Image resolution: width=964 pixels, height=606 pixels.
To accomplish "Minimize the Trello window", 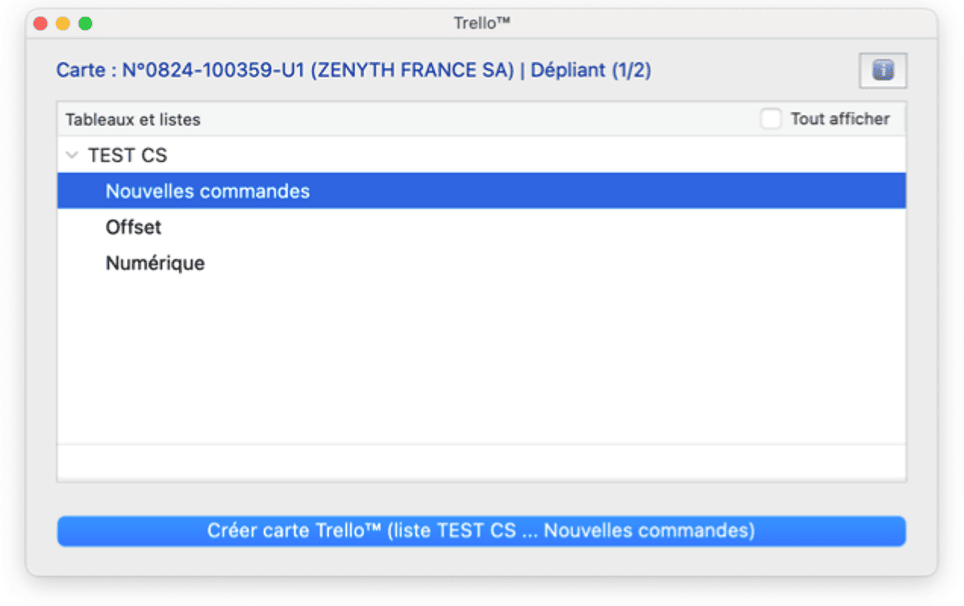I will point(63,23).
